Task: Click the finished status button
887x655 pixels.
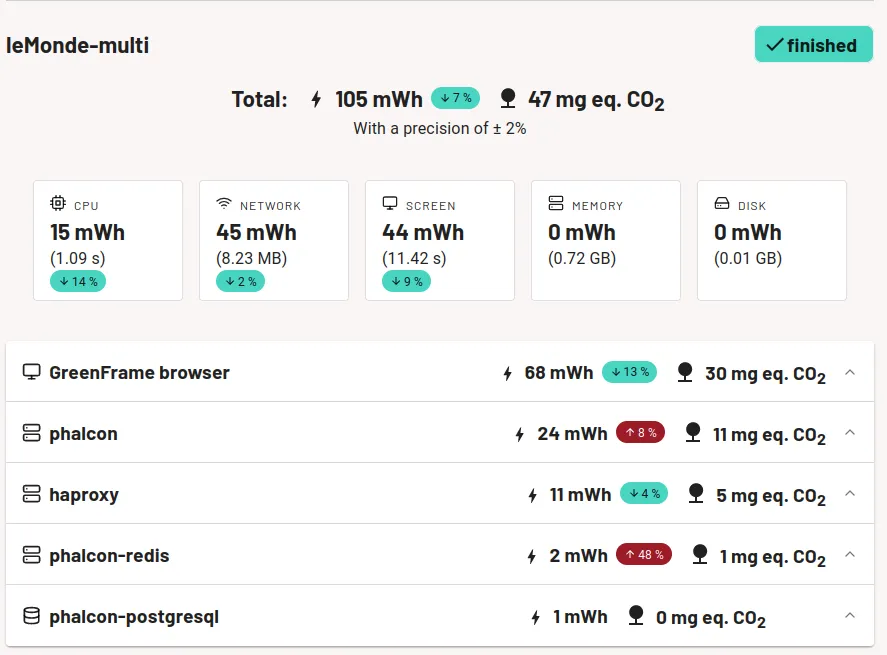Action: [813, 45]
